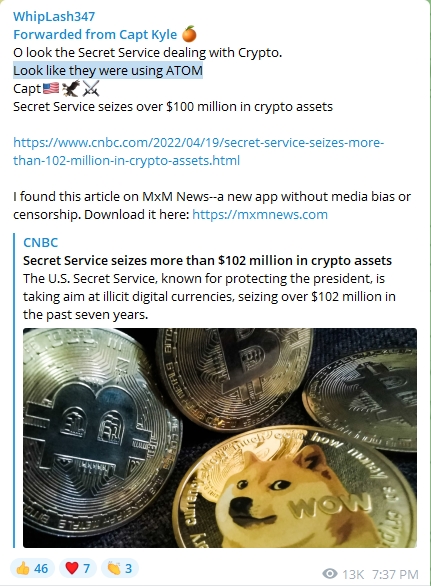React with thumbs up showing 46
Viewport: 431px width, 586px height.
click(x=32, y=568)
